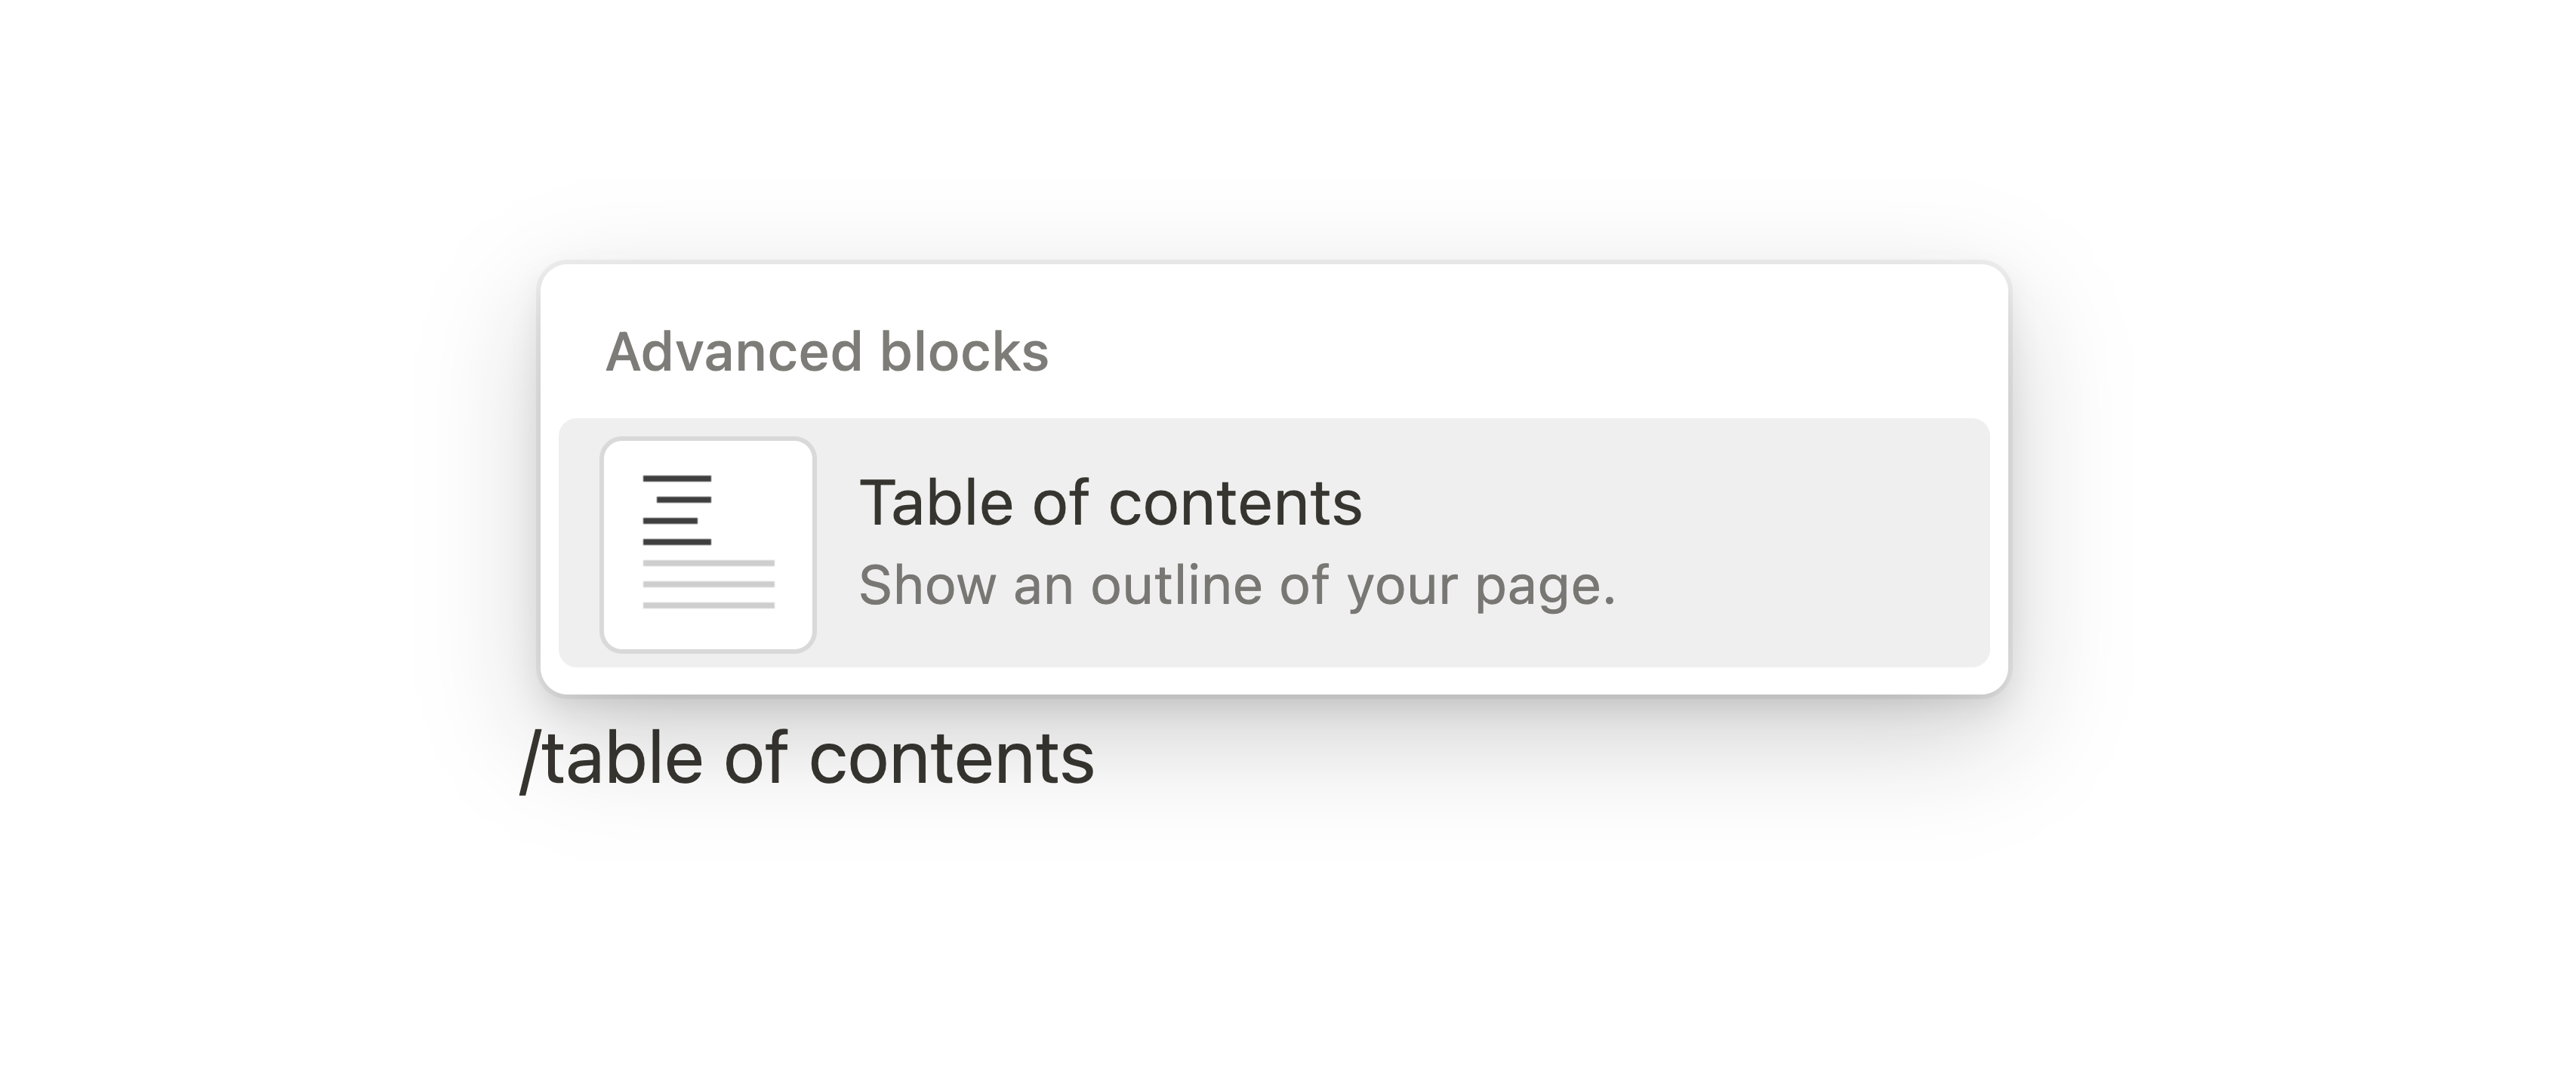
Task: Click the gray lines inside the thumbnail
Action: tap(708, 584)
